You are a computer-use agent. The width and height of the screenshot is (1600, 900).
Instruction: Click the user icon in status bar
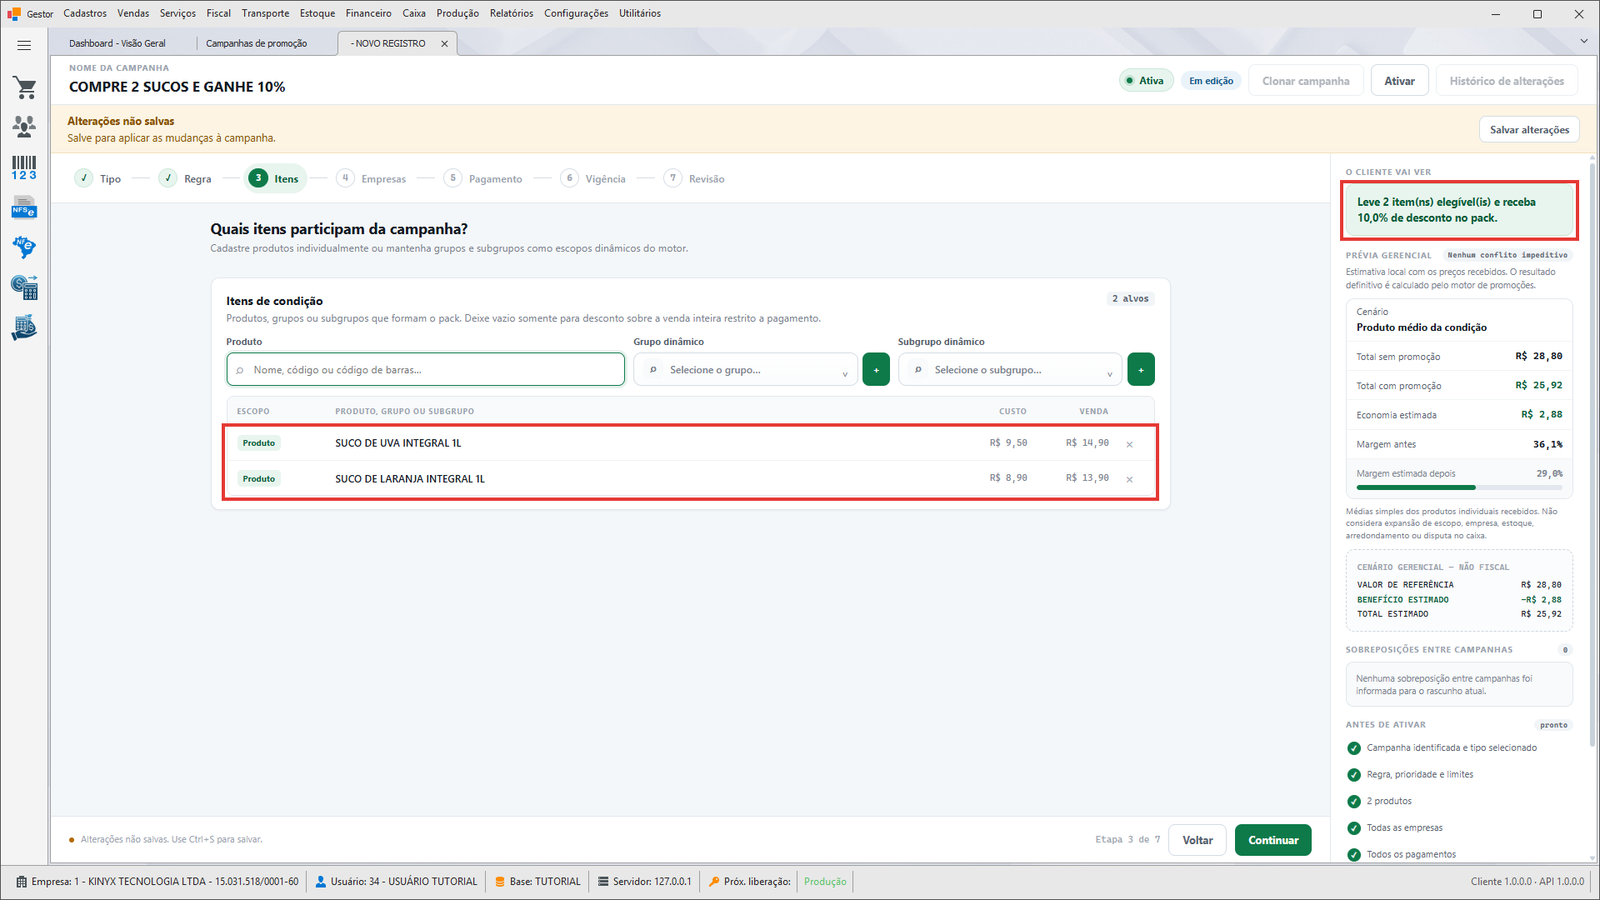321,882
